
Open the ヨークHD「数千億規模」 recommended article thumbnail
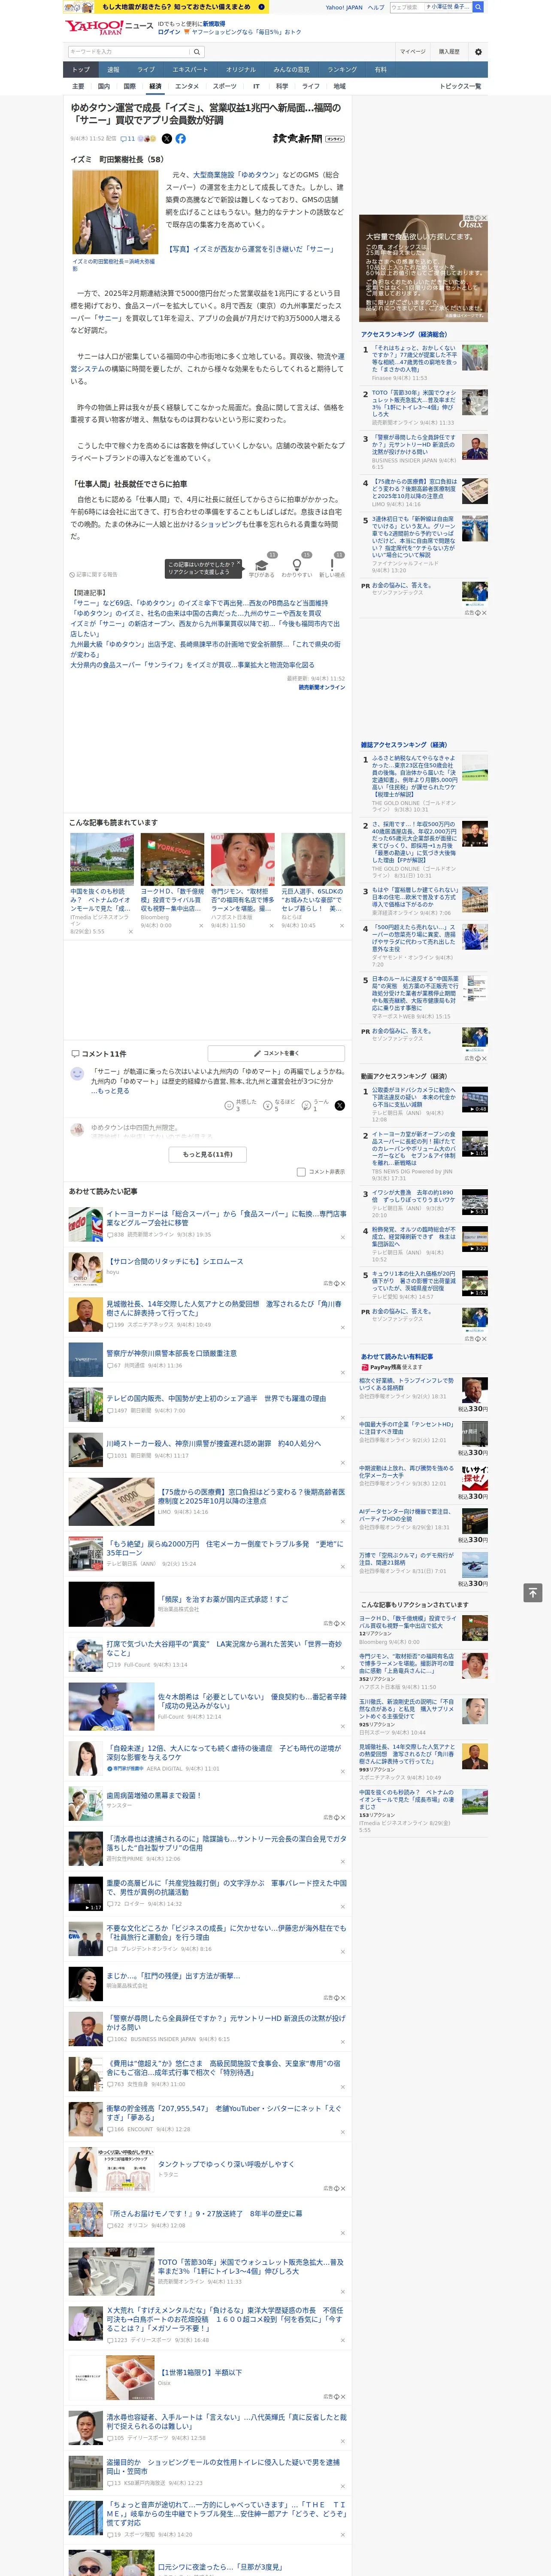pyautogui.click(x=172, y=859)
